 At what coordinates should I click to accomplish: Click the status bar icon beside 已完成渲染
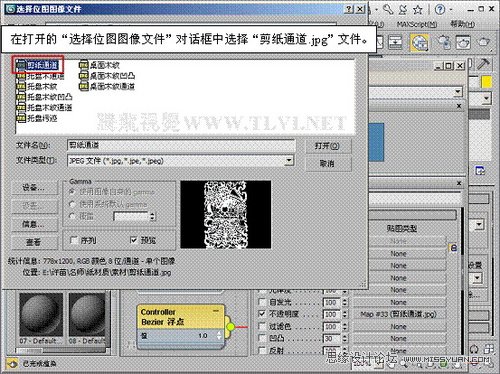(x=12, y=363)
